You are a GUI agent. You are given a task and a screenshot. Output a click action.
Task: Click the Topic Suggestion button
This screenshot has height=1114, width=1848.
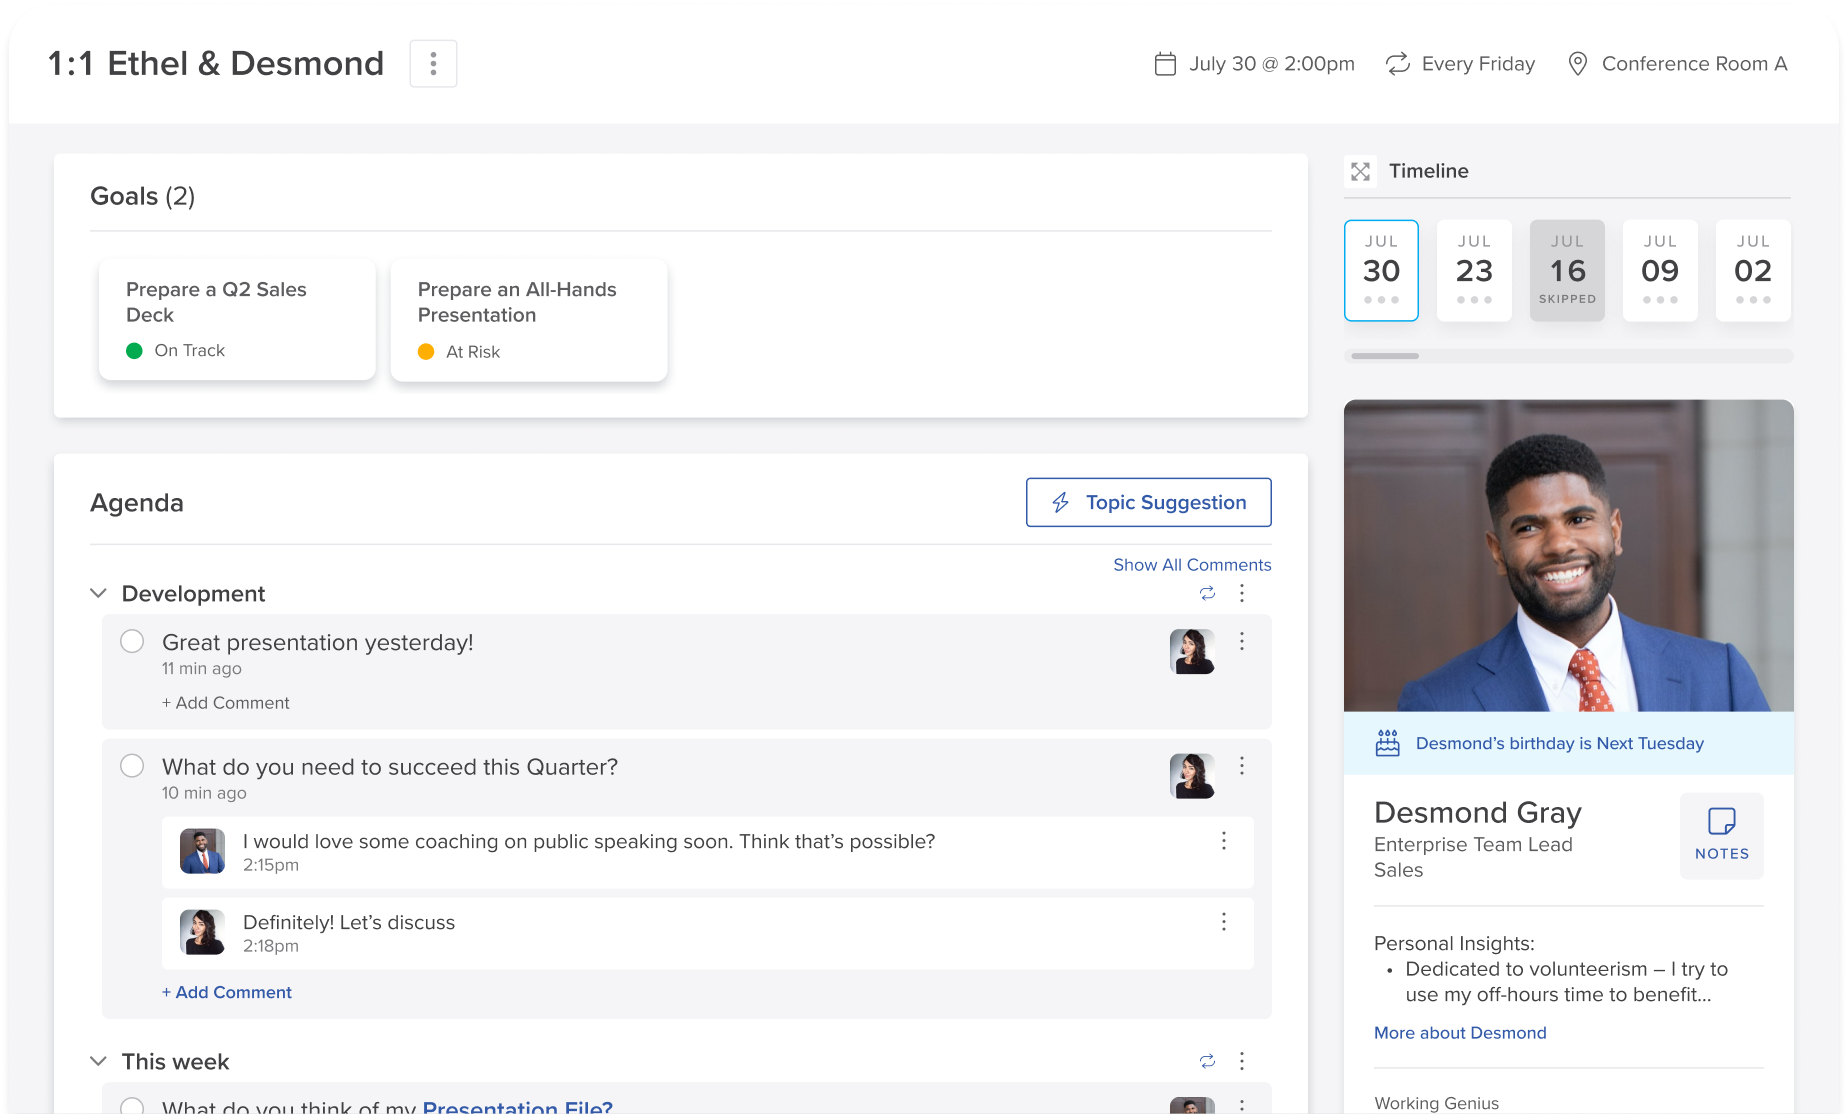[x=1148, y=502]
